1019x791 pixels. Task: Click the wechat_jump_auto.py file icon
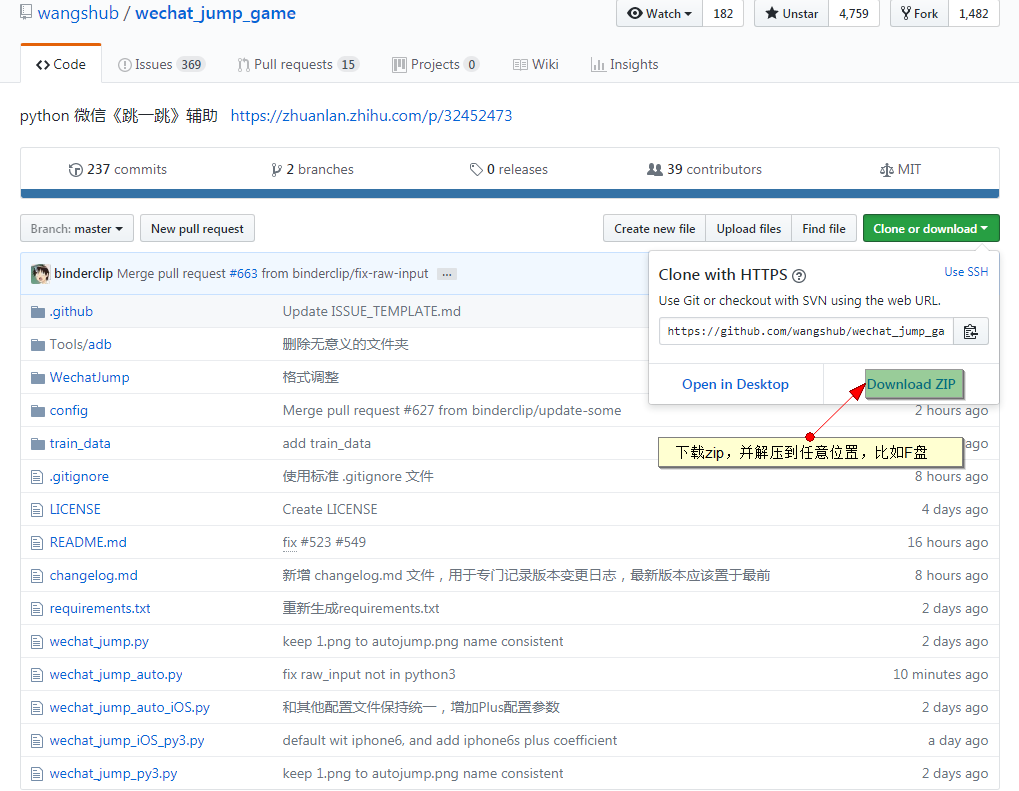coord(37,675)
